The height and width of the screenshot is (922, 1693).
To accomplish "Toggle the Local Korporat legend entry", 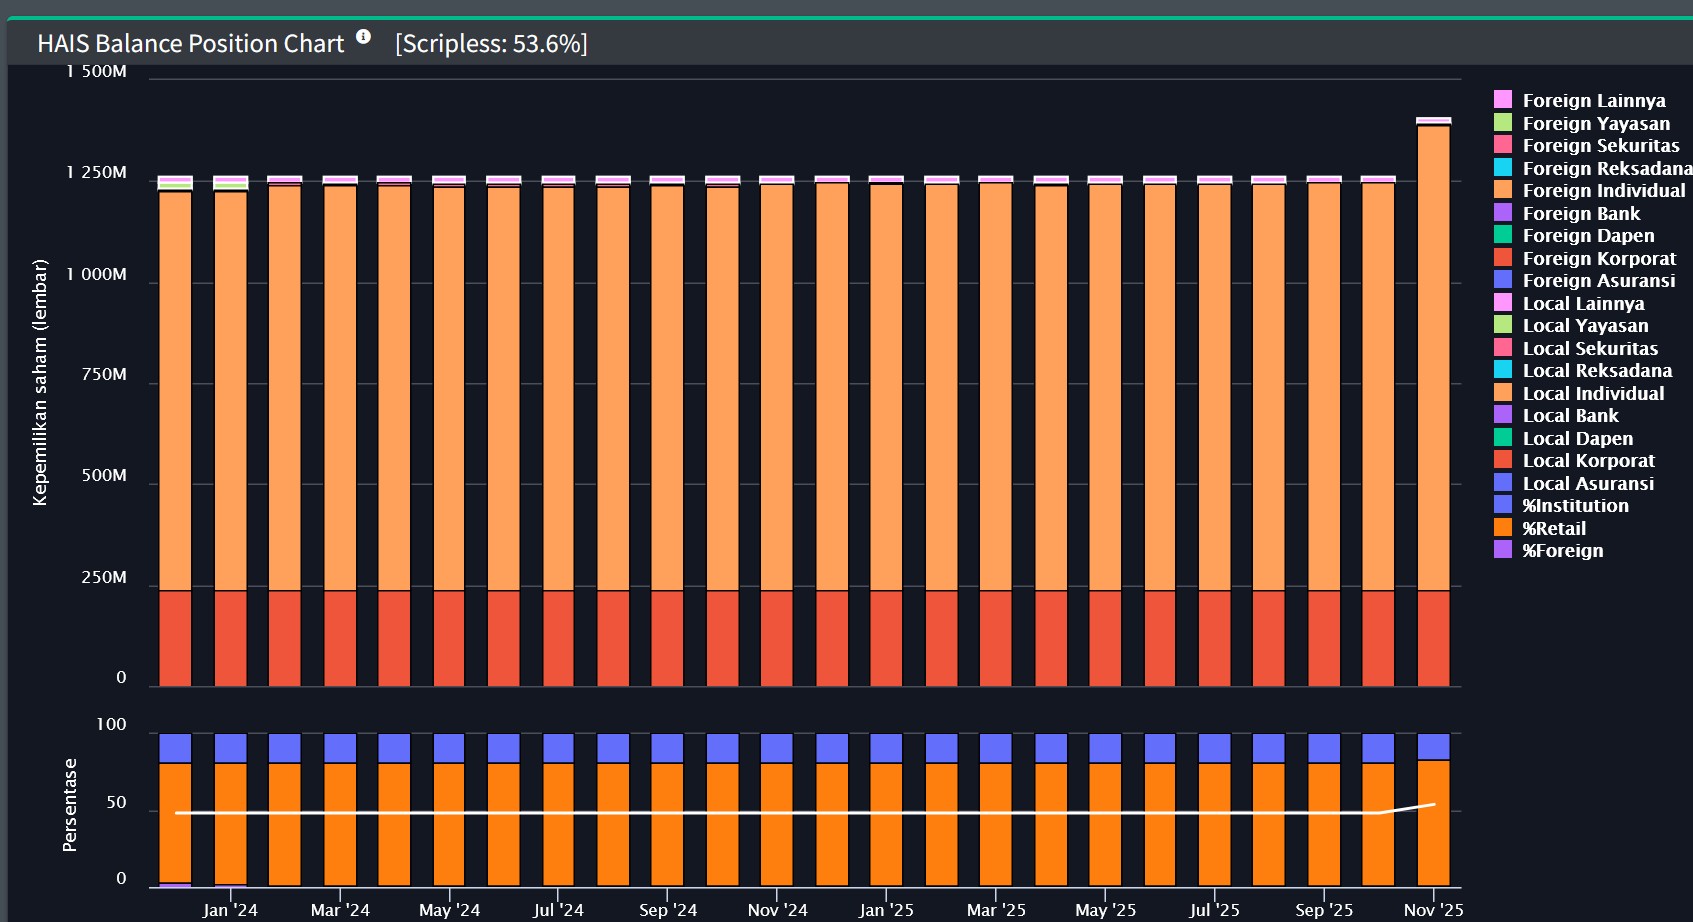I will coord(1587,460).
